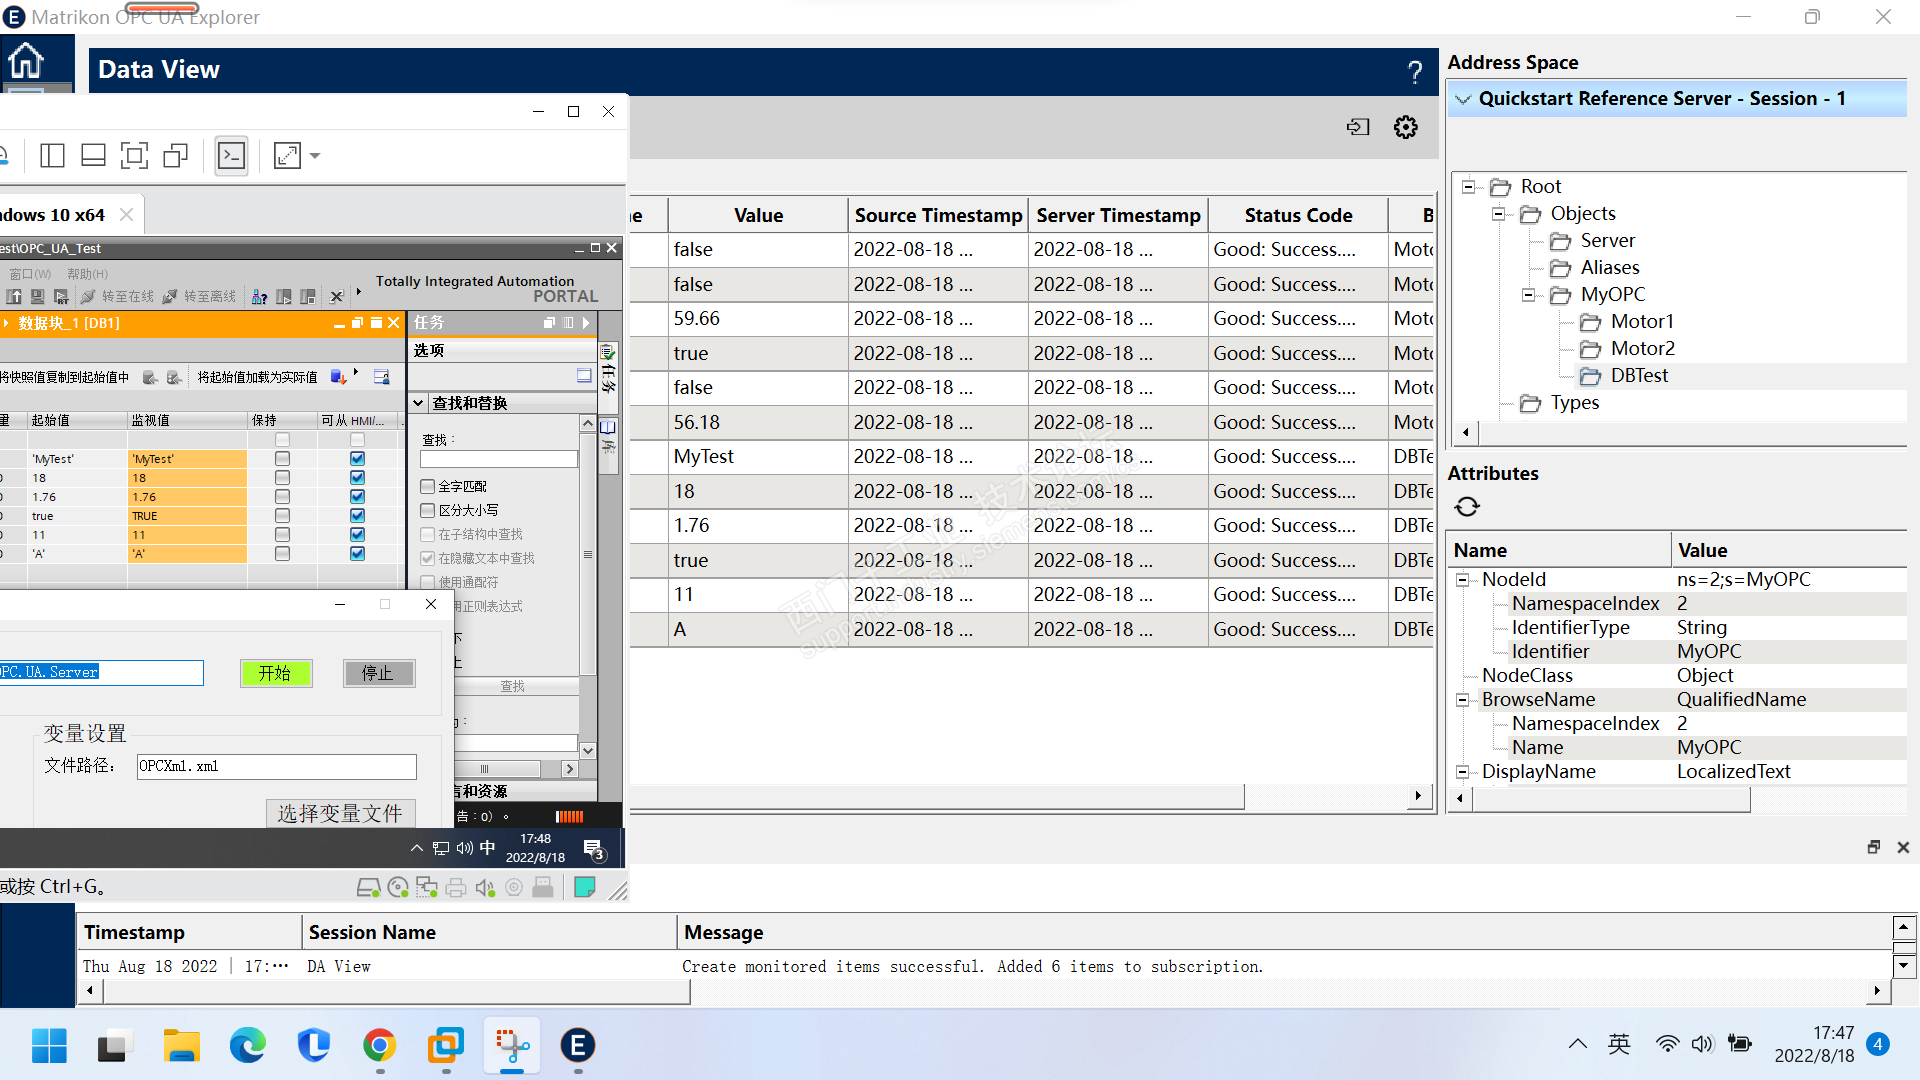
Task: Open the 帮助(H) menu
Action: point(87,274)
